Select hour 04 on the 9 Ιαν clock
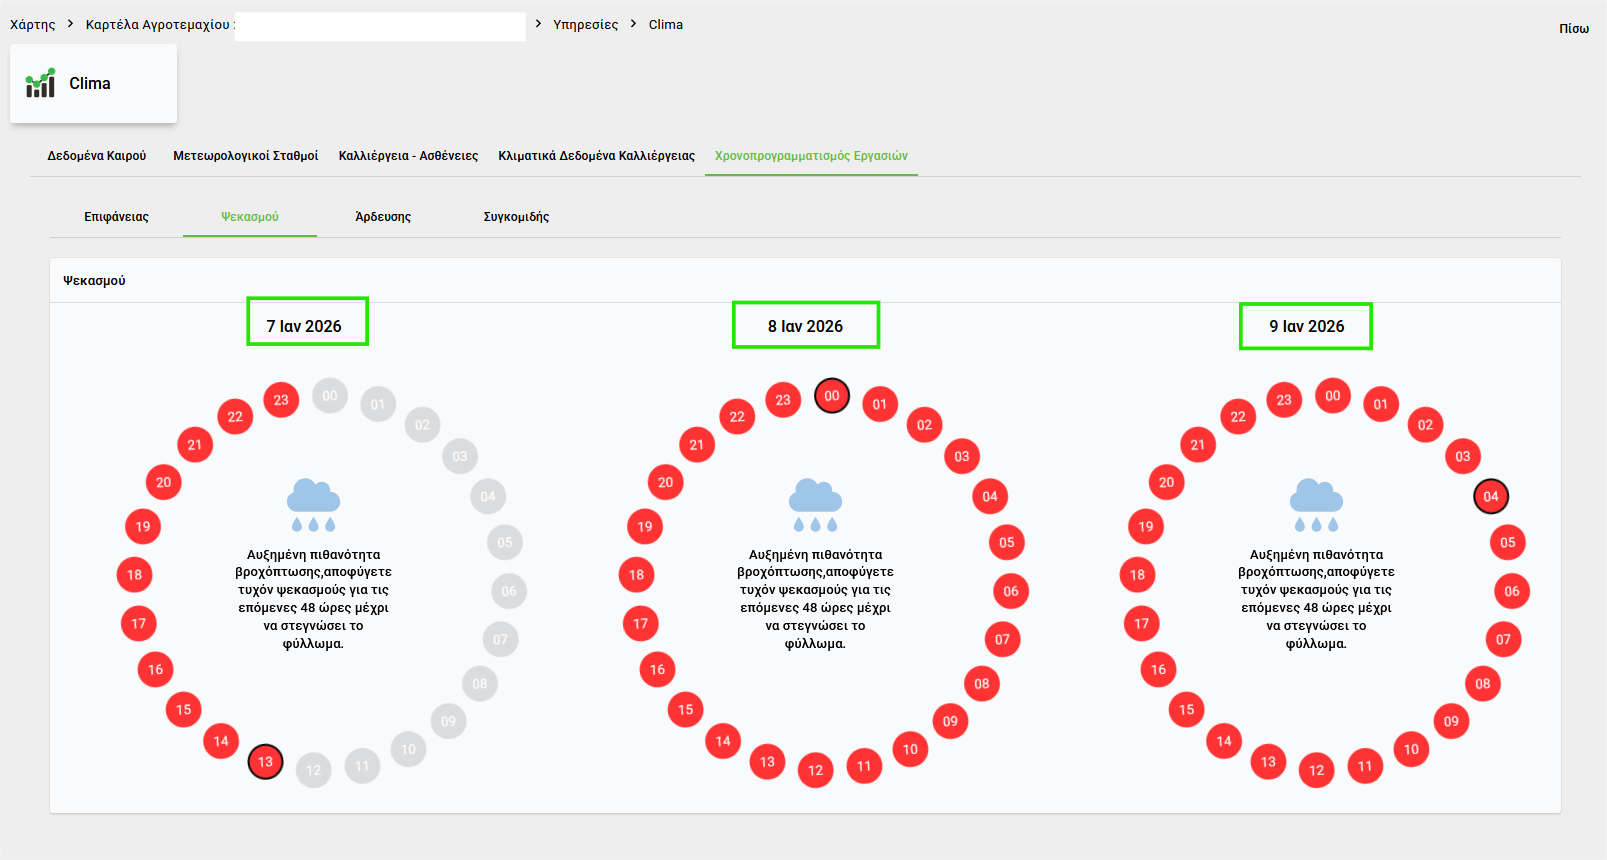The image size is (1607, 860). point(1491,496)
